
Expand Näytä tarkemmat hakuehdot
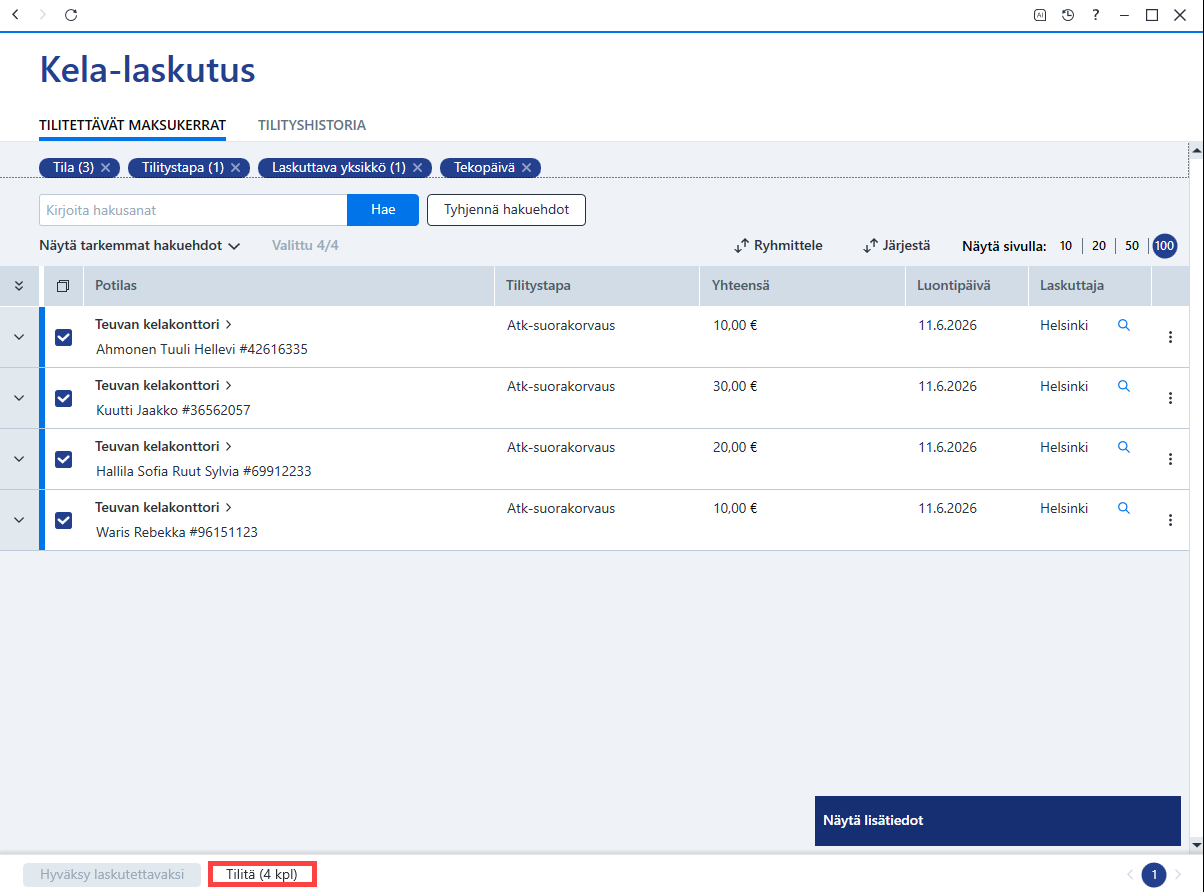[140, 245]
